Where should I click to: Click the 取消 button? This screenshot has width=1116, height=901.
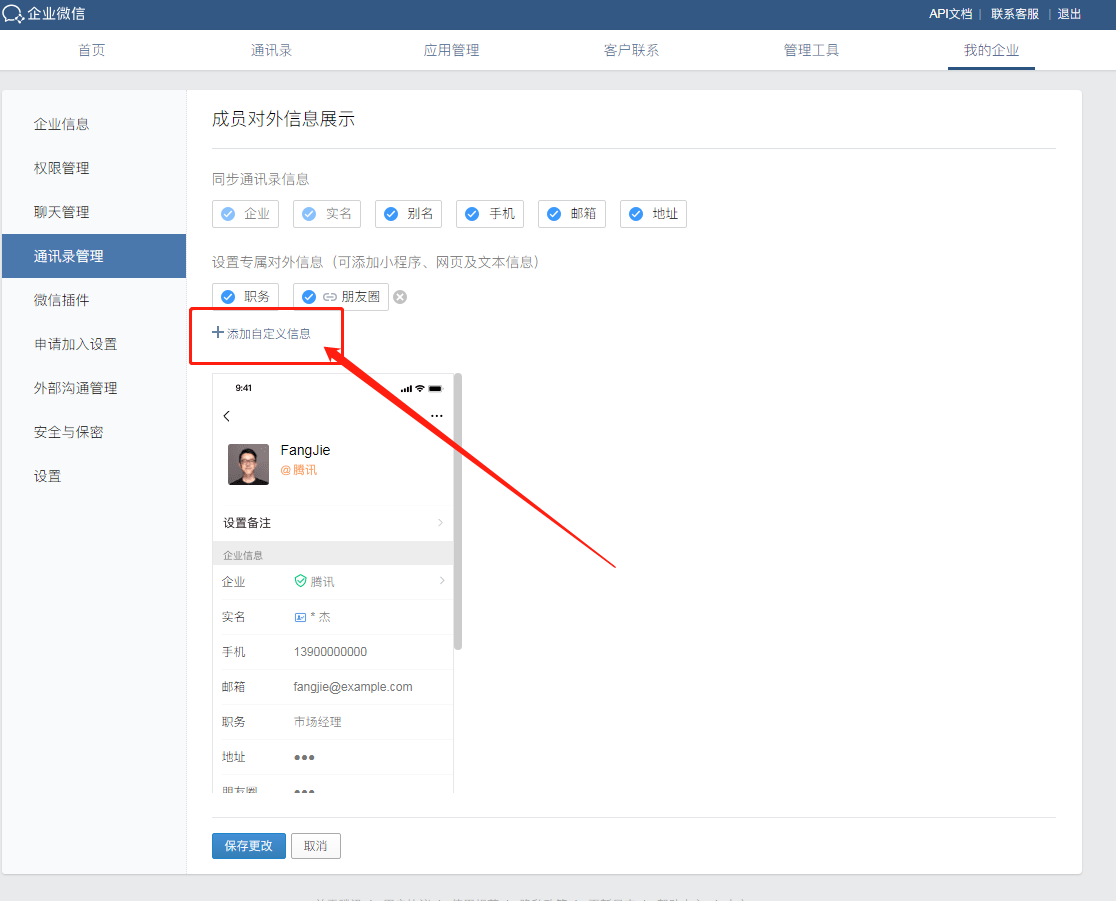tap(315, 845)
